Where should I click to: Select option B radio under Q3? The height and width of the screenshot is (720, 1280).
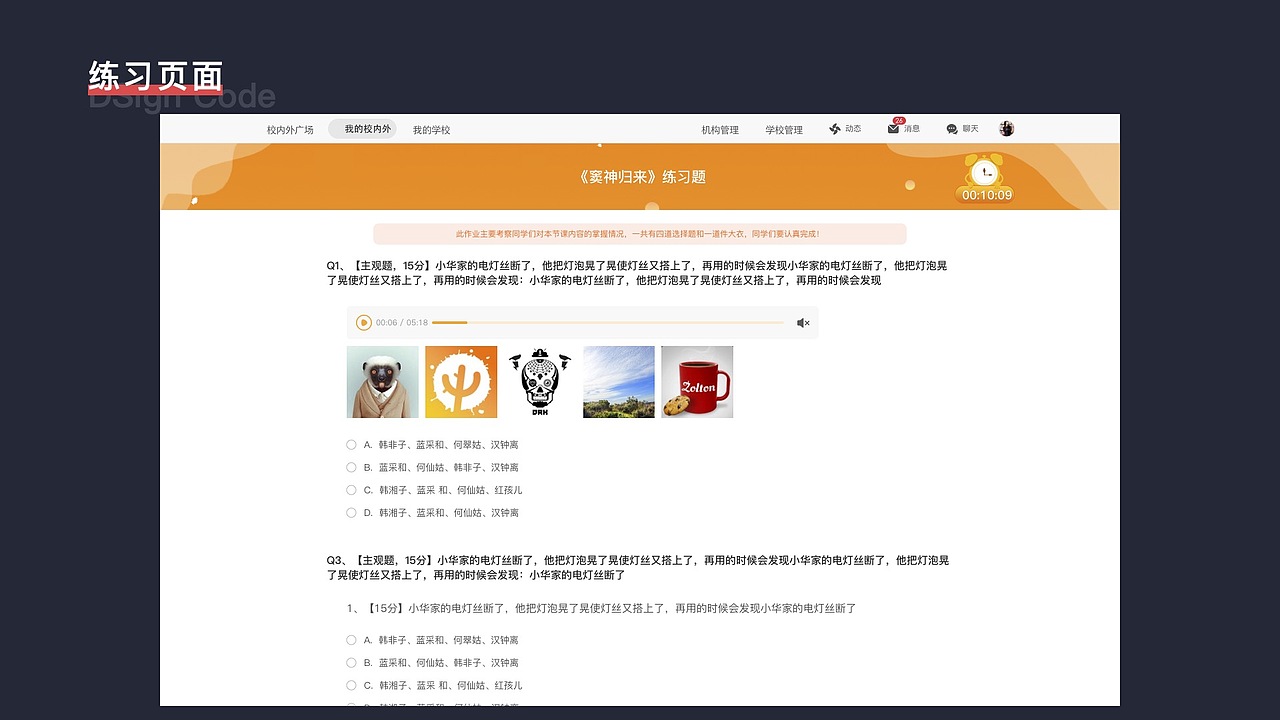[351, 663]
